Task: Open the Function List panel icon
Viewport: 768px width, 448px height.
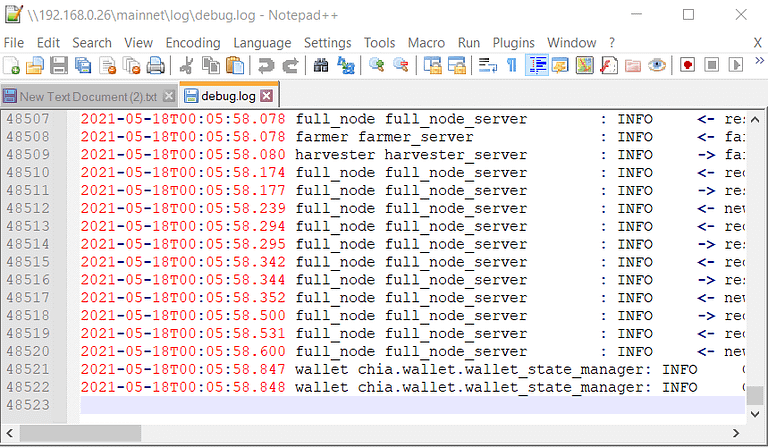Action: 609,65
